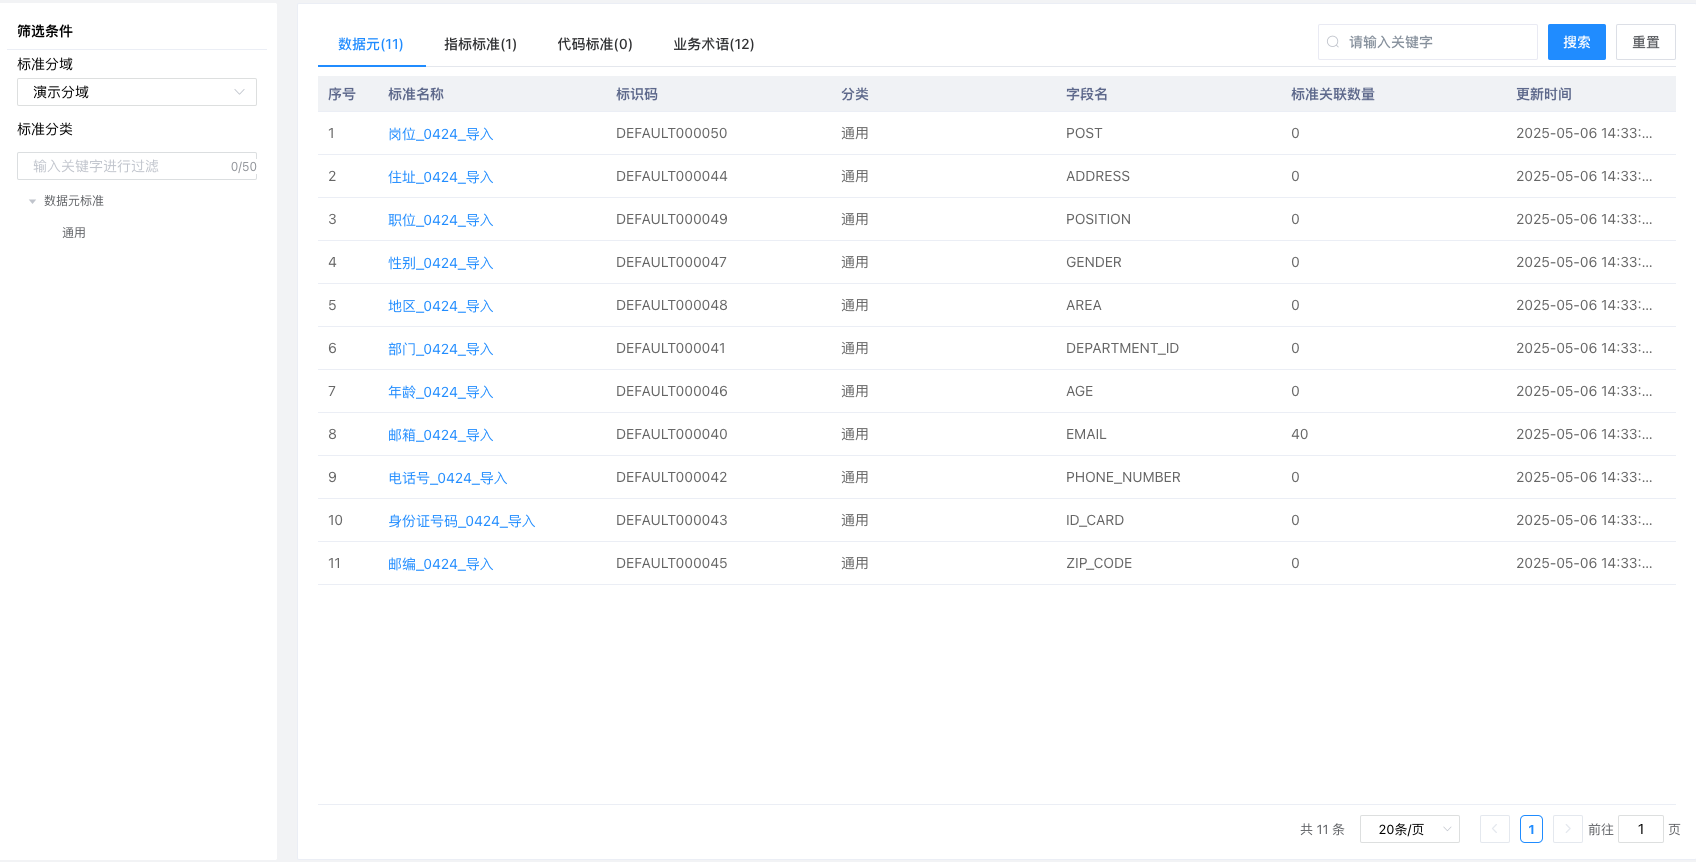Screen dimensions: 1696x862
Task: Collapse the 数据元标准 tree node
Action: (33, 201)
